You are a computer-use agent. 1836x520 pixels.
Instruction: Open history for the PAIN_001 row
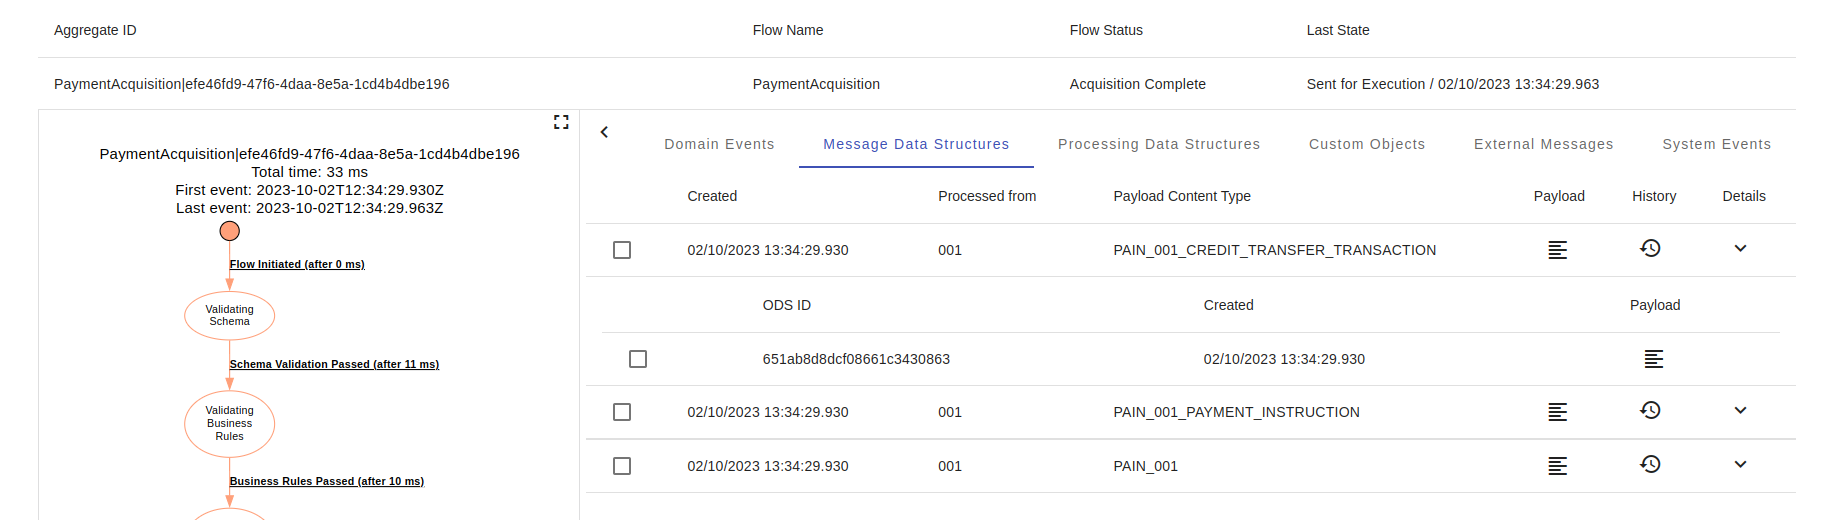pos(1650,464)
